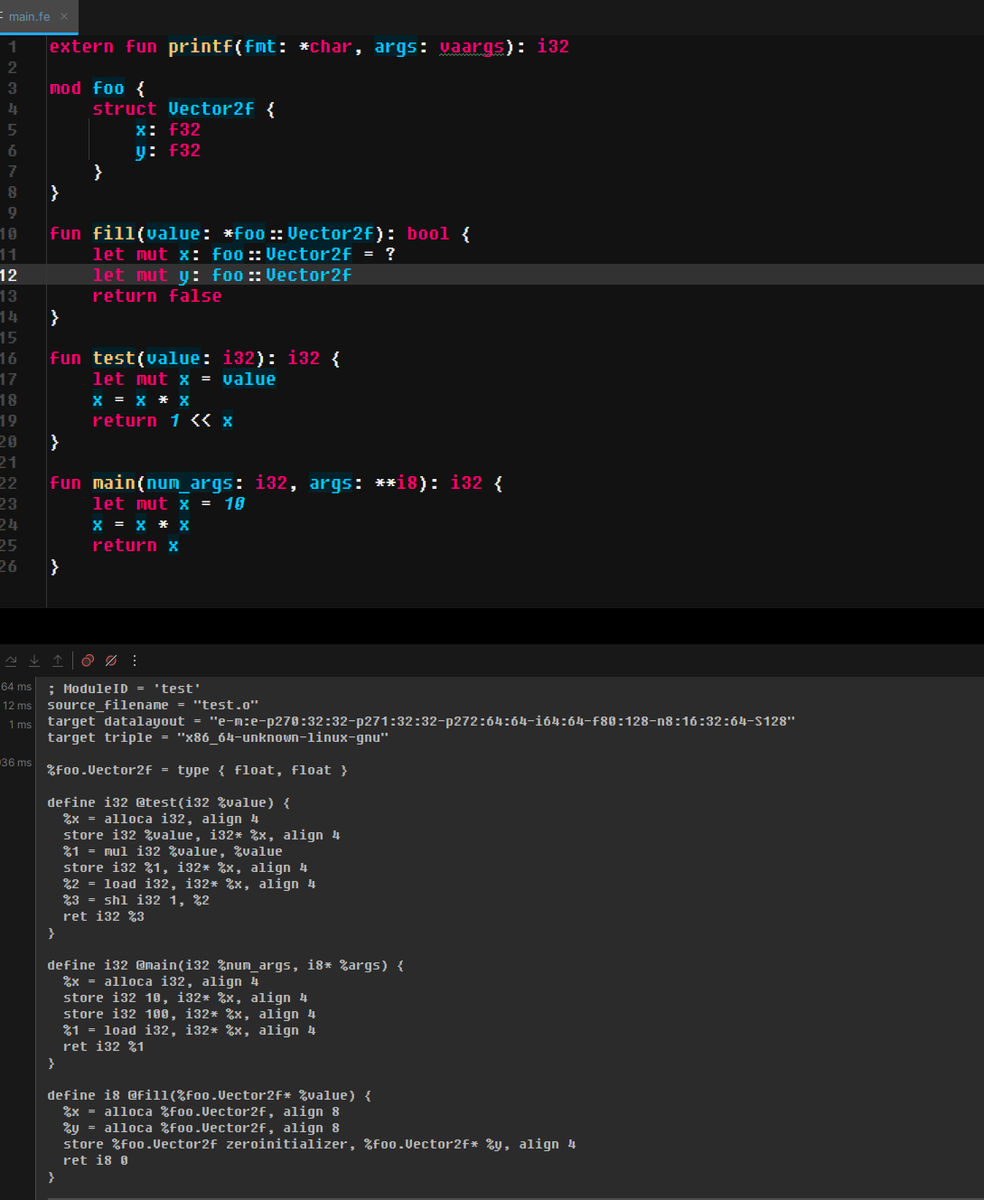Click the 'x: f32' field

[x=168, y=130]
